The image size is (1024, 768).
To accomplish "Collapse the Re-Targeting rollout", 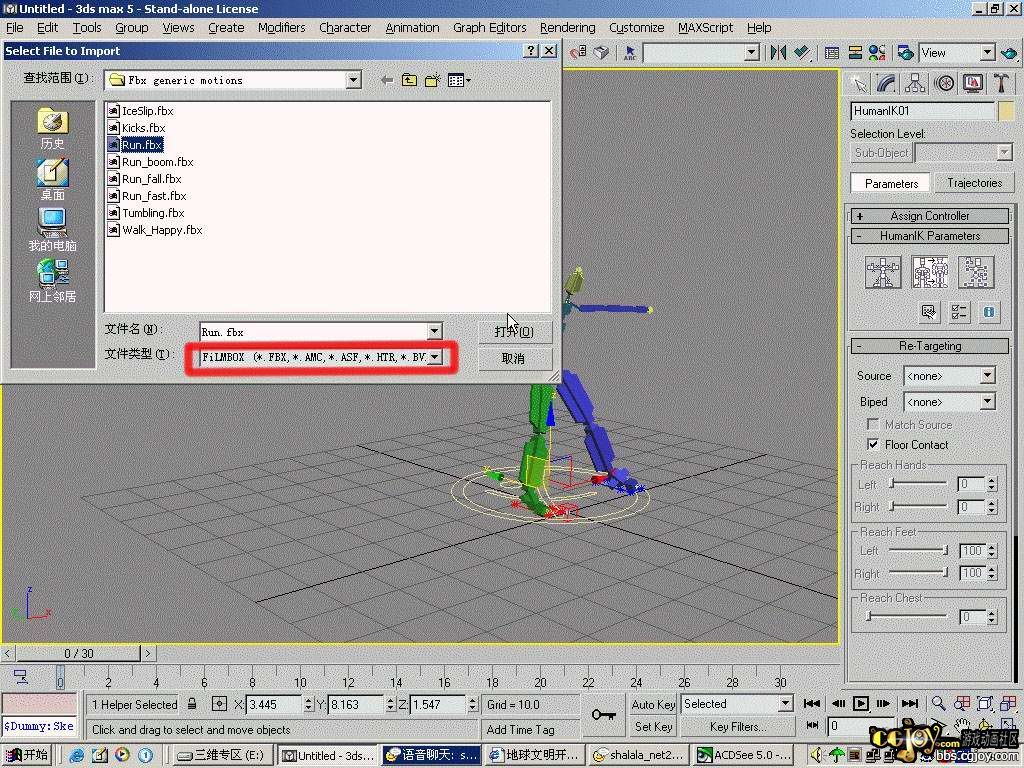I will [x=930, y=345].
